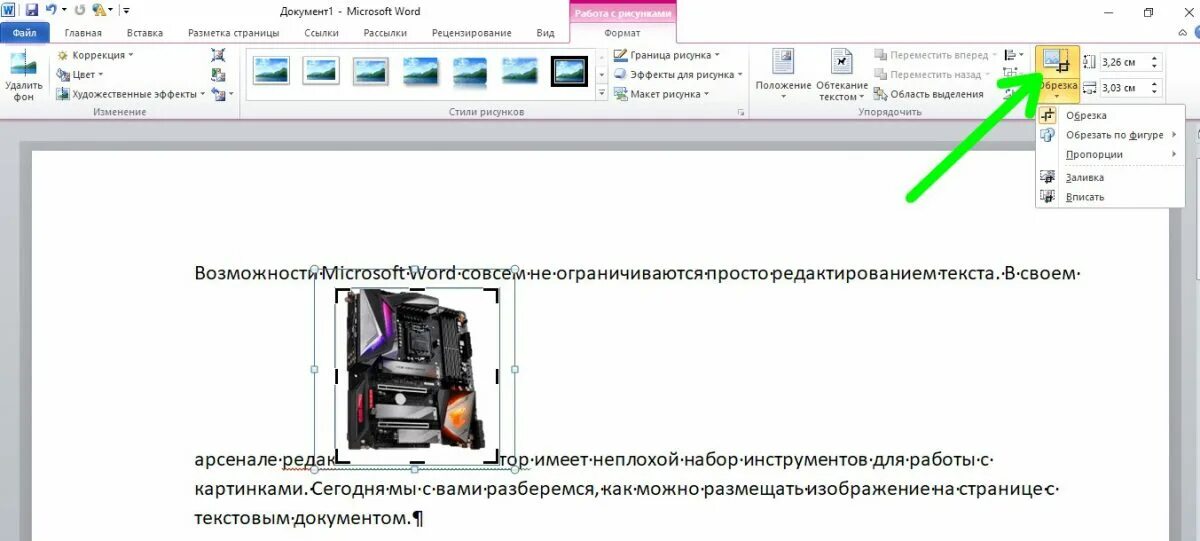Click the Удалить фон button
Screen dimensions: 1200x541
click(x=23, y=76)
